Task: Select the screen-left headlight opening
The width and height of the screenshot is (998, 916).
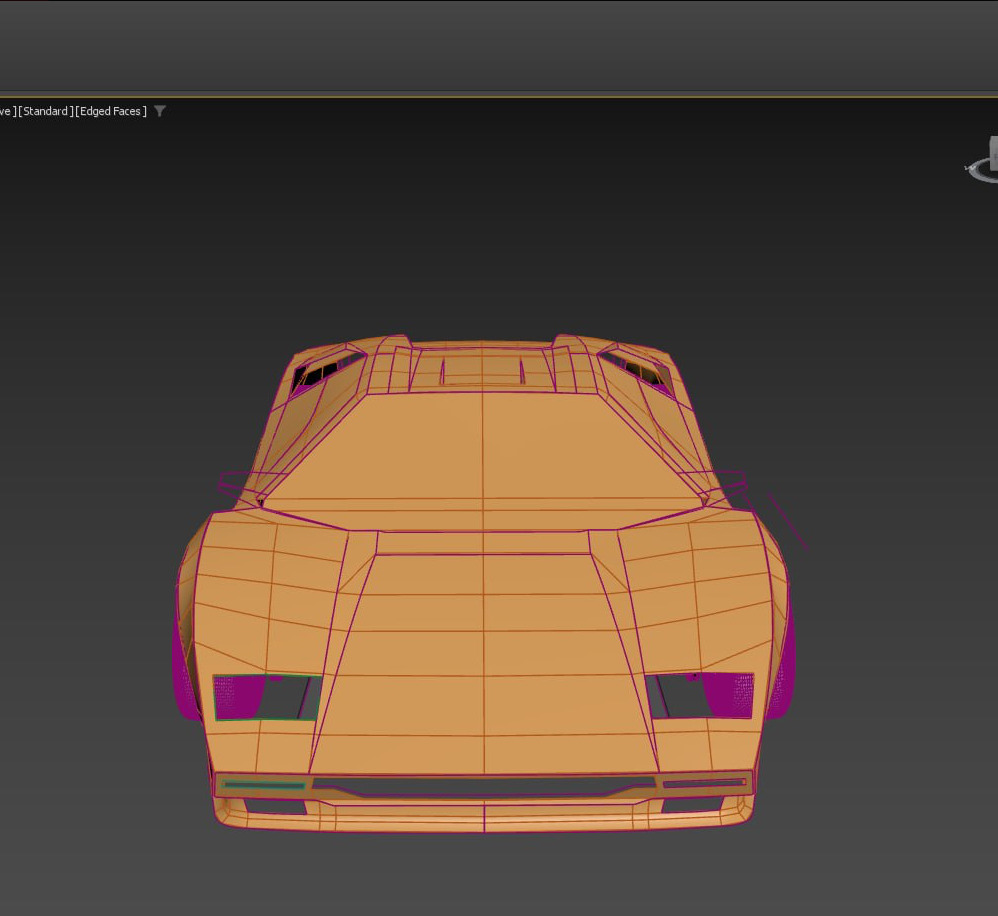Action: pyautogui.click(x=266, y=697)
